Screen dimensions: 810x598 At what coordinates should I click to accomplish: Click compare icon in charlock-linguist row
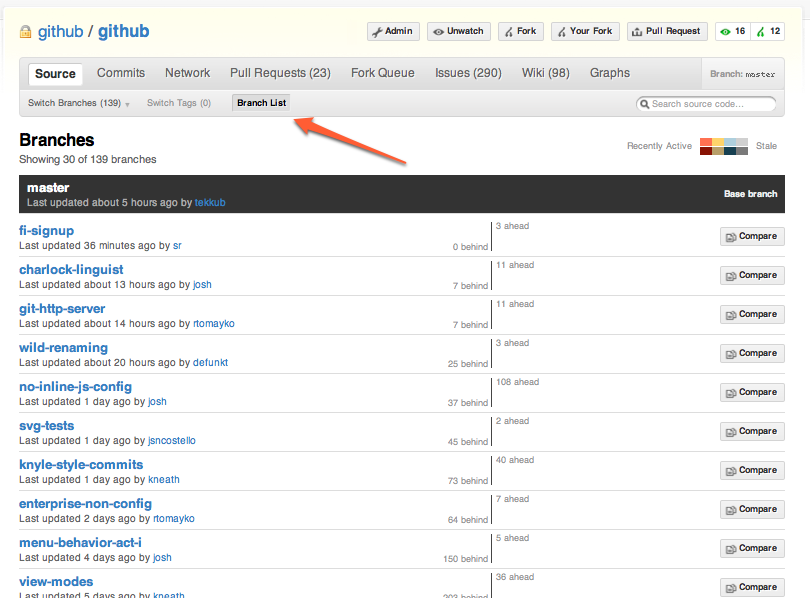tap(731, 276)
